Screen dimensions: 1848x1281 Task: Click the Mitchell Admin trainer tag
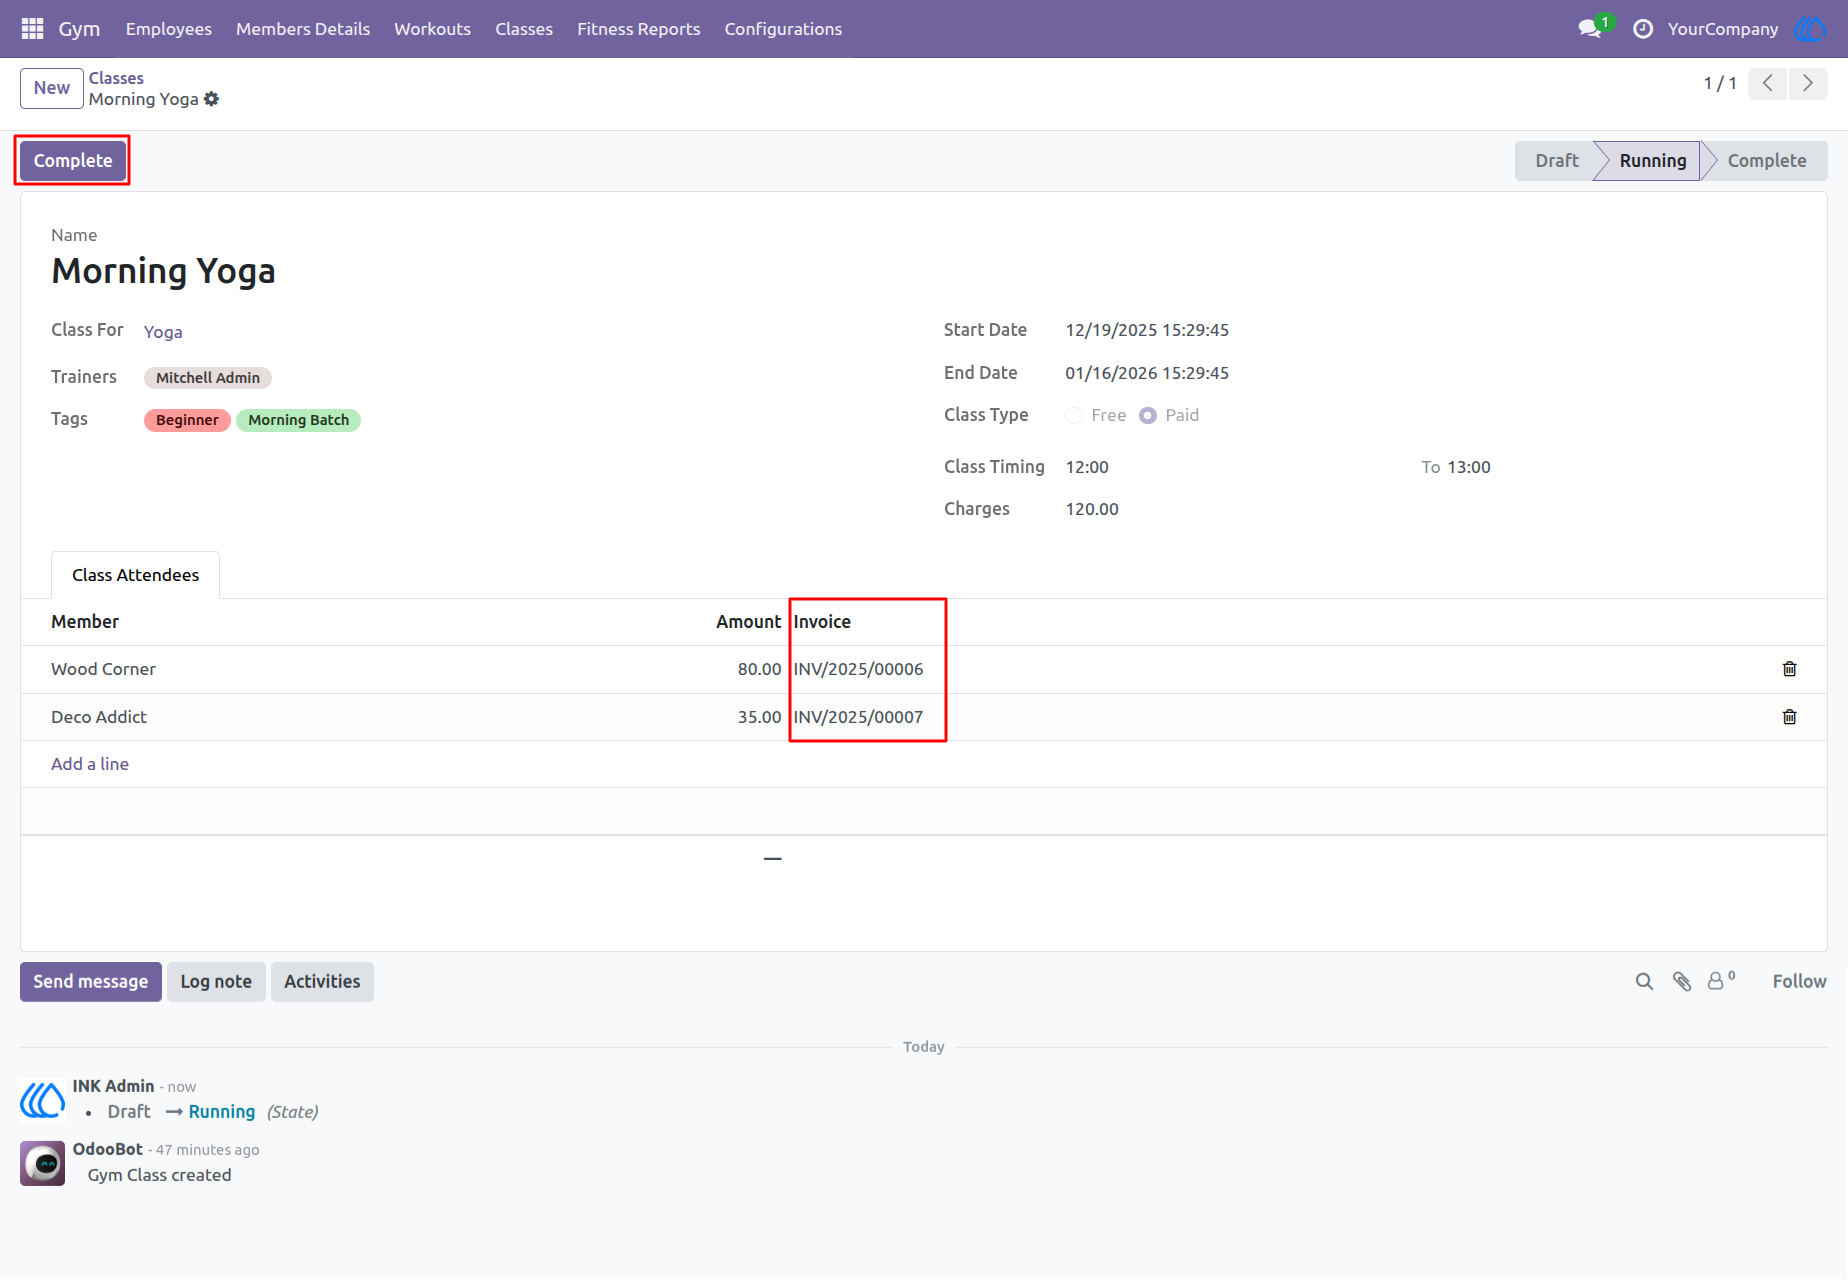point(208,378)
